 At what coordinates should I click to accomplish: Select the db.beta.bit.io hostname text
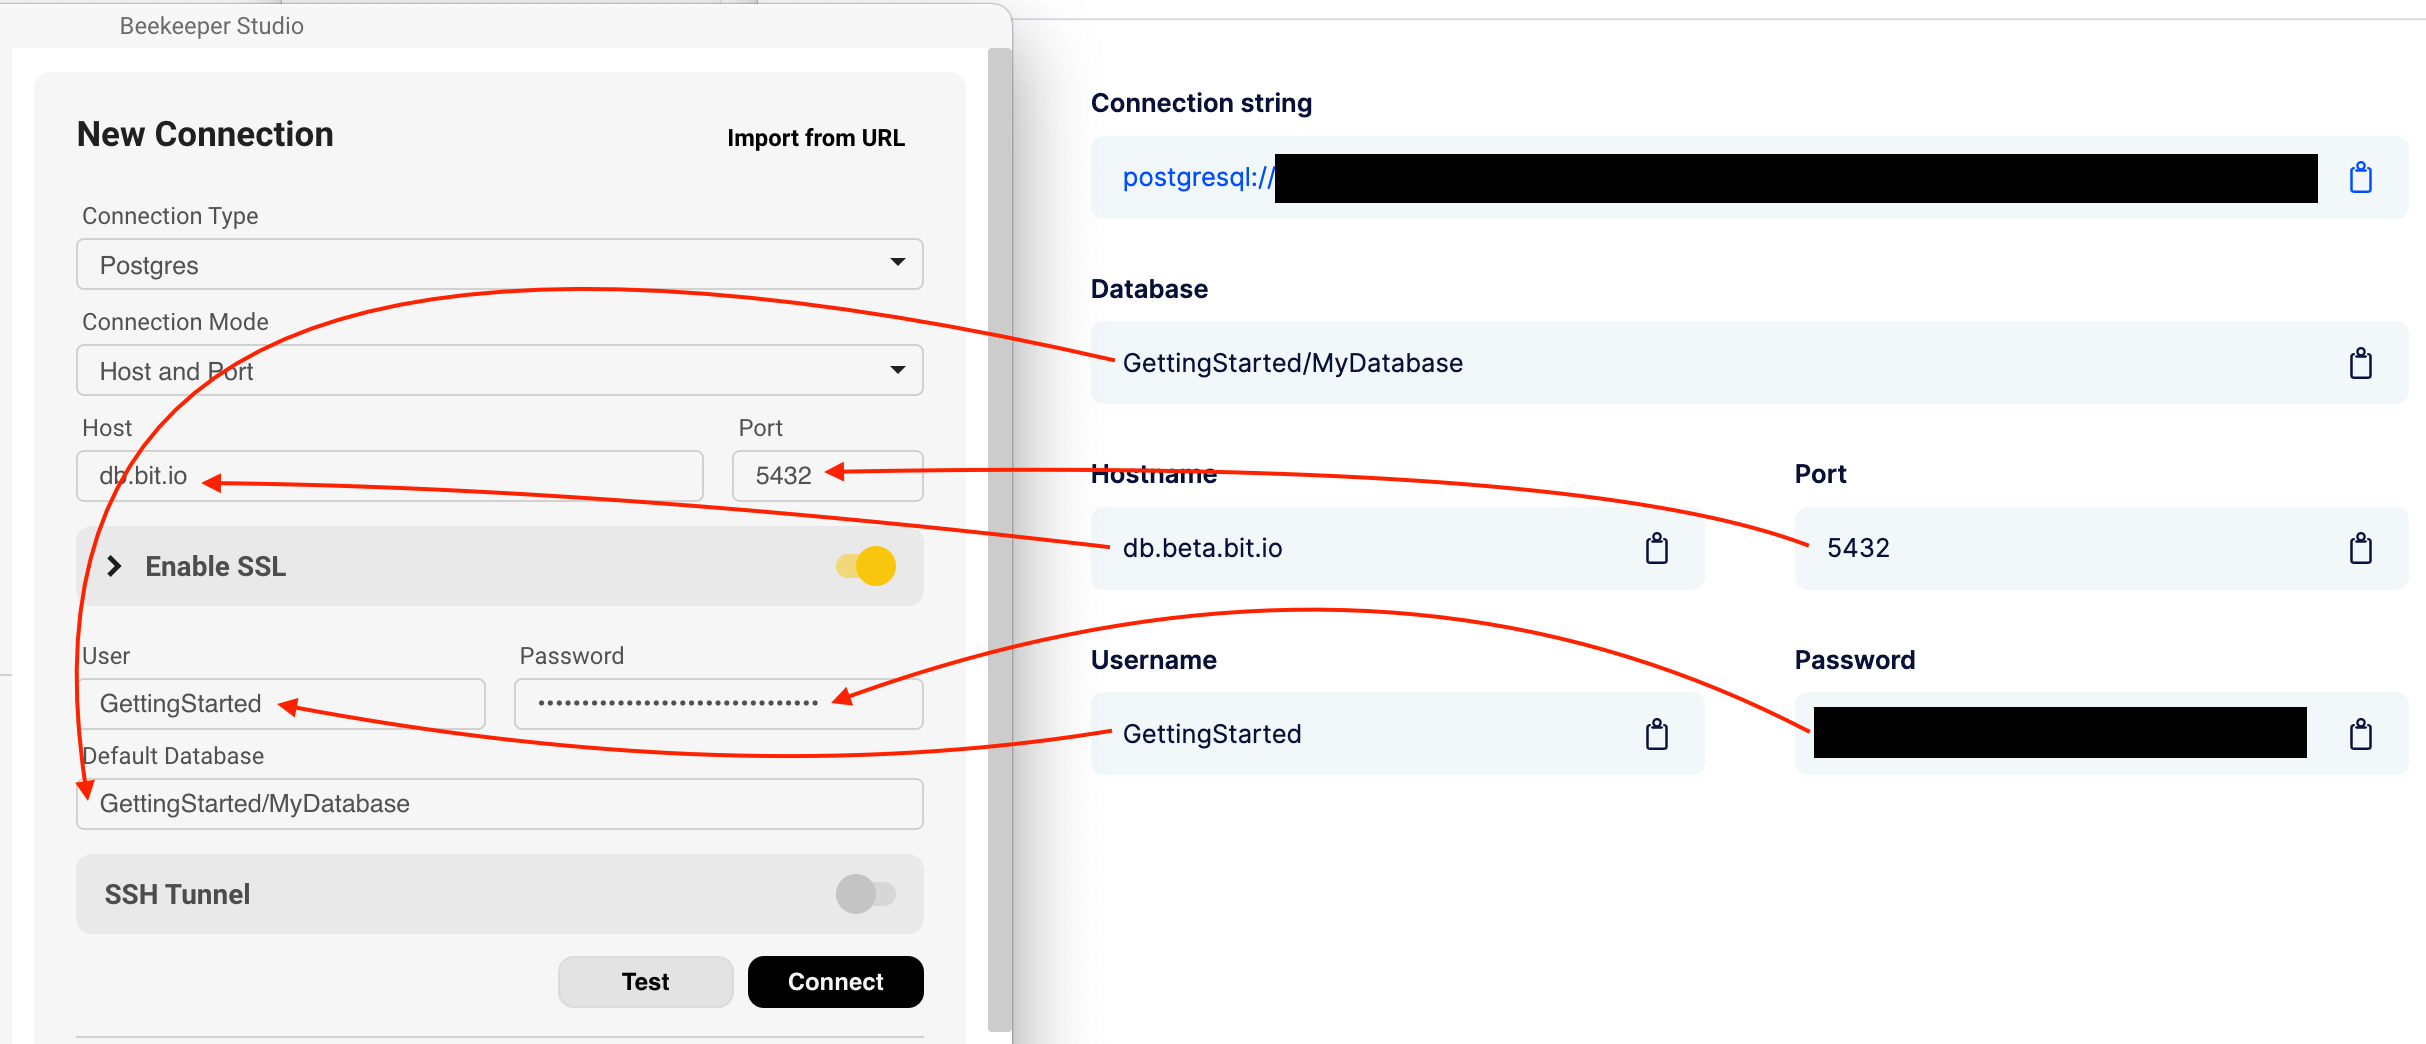[1203, 548]
